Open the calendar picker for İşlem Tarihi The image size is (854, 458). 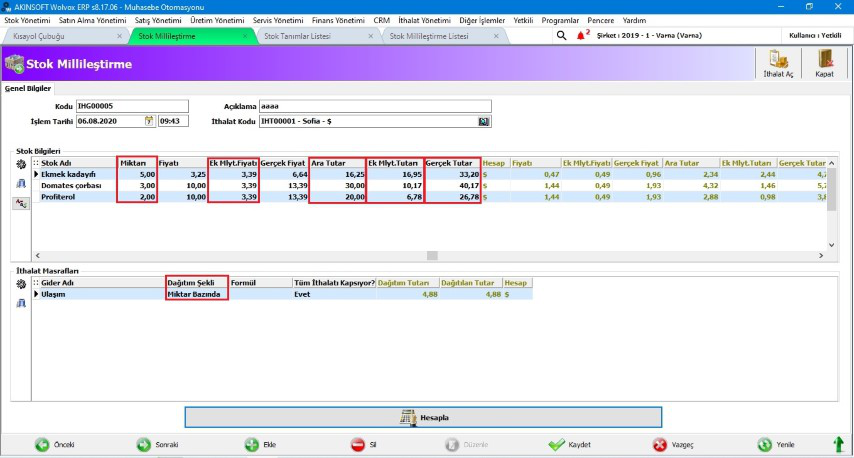coord(149,121)
